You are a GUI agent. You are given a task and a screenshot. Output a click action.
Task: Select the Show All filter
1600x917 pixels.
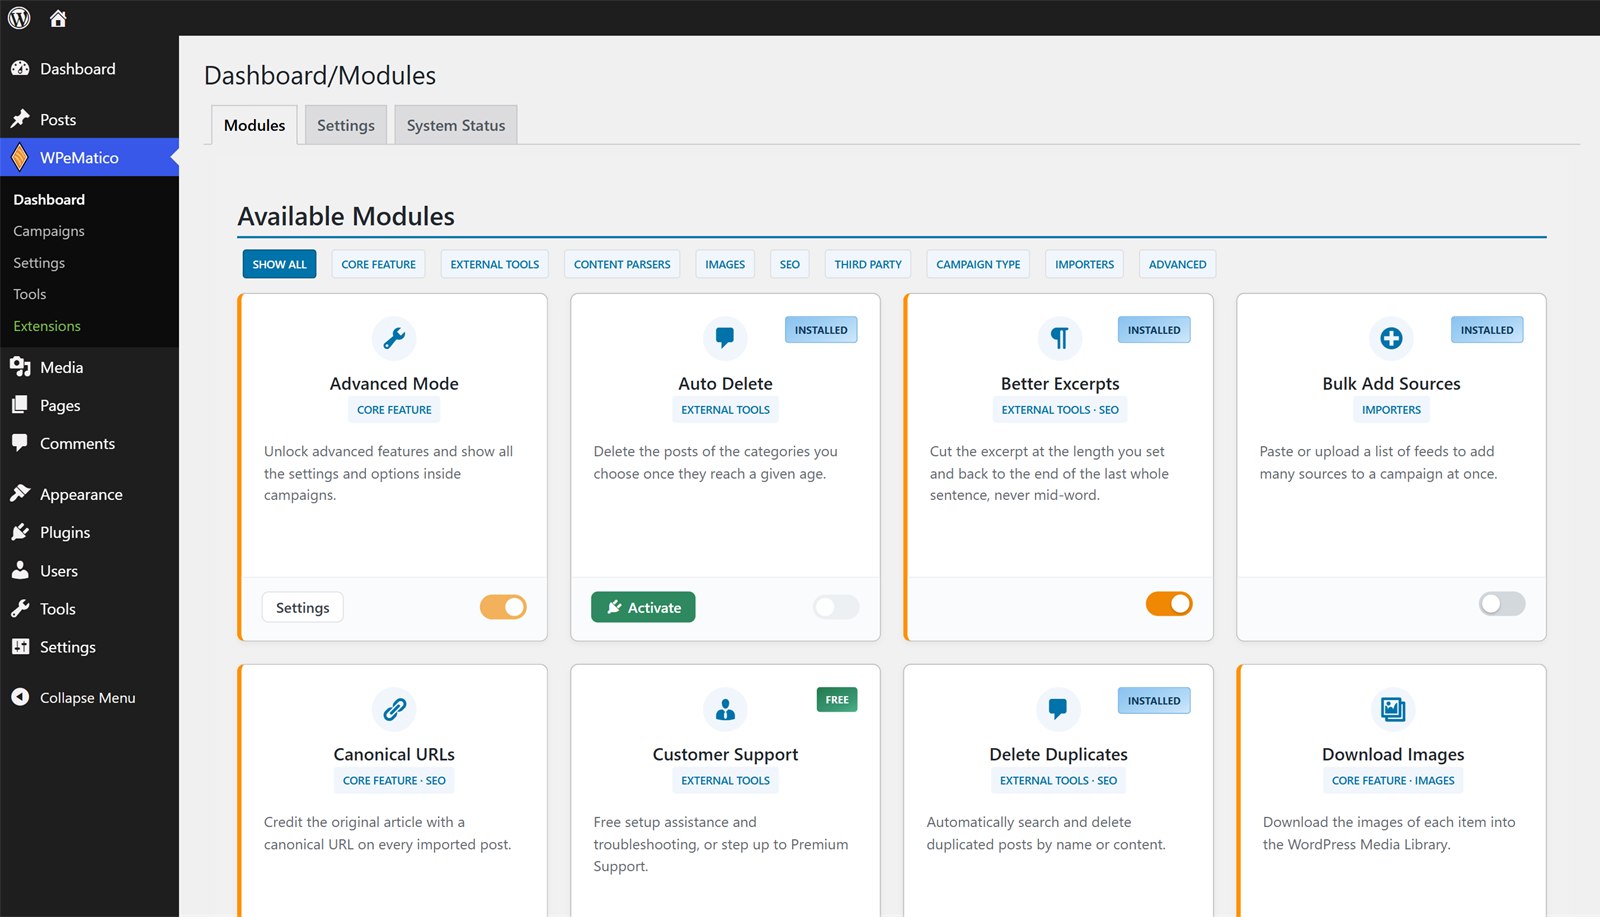279,264
